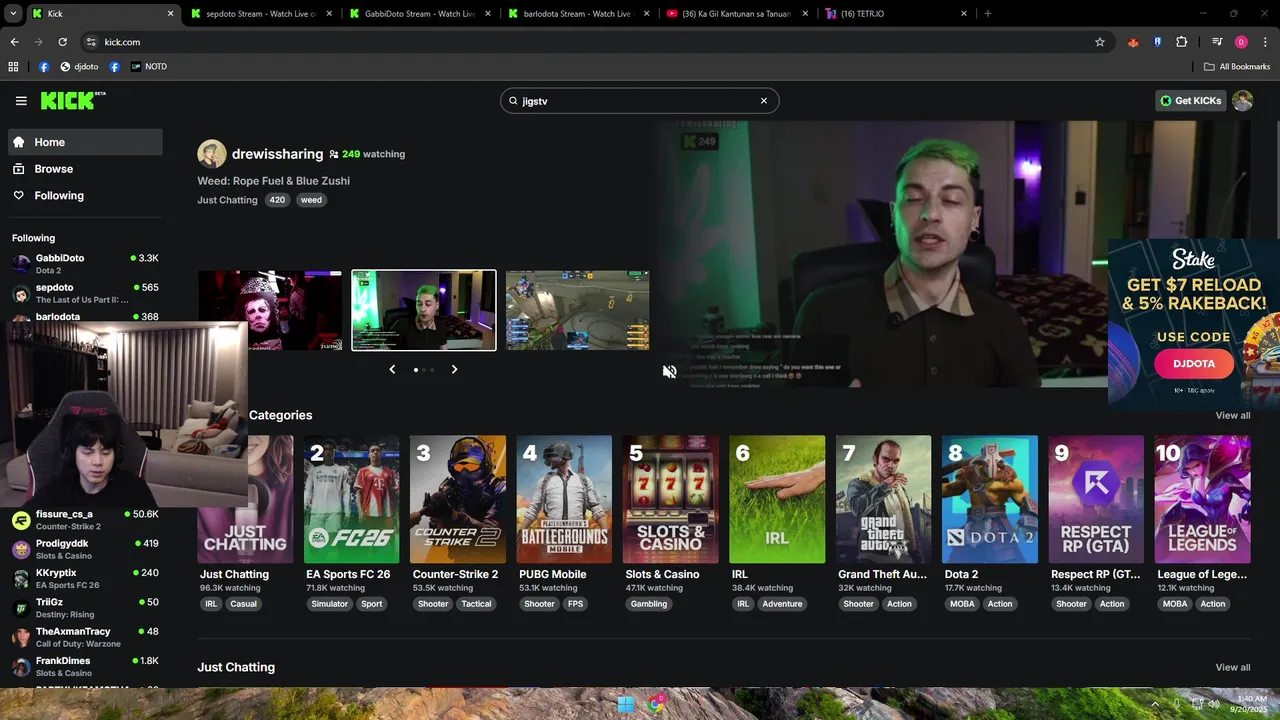Reload the page
This screenshot has width=1280, height=720.
pyautogui.click(x=62, y=42)
